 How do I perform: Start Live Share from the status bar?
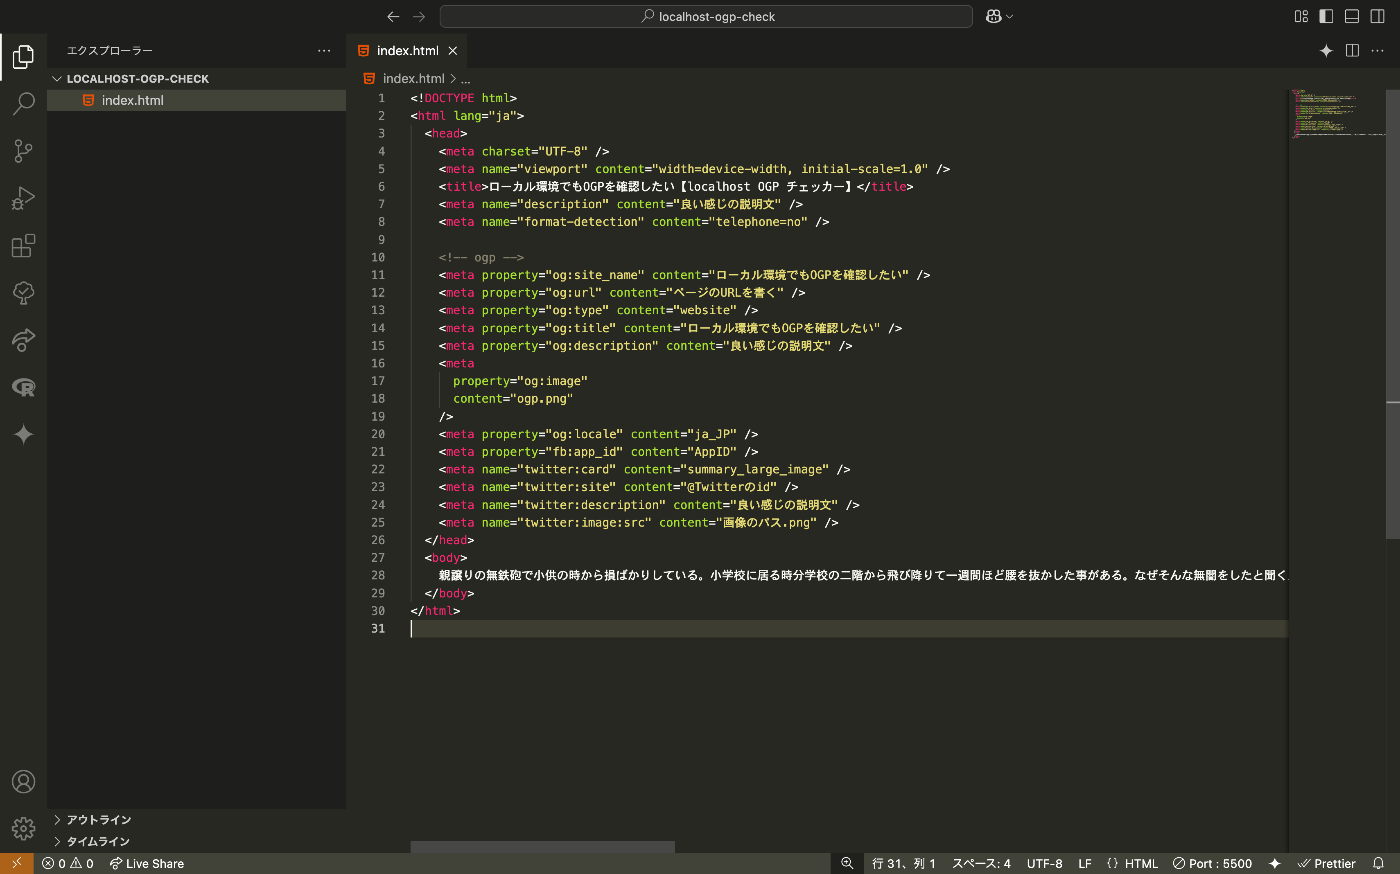coord(147,863)
